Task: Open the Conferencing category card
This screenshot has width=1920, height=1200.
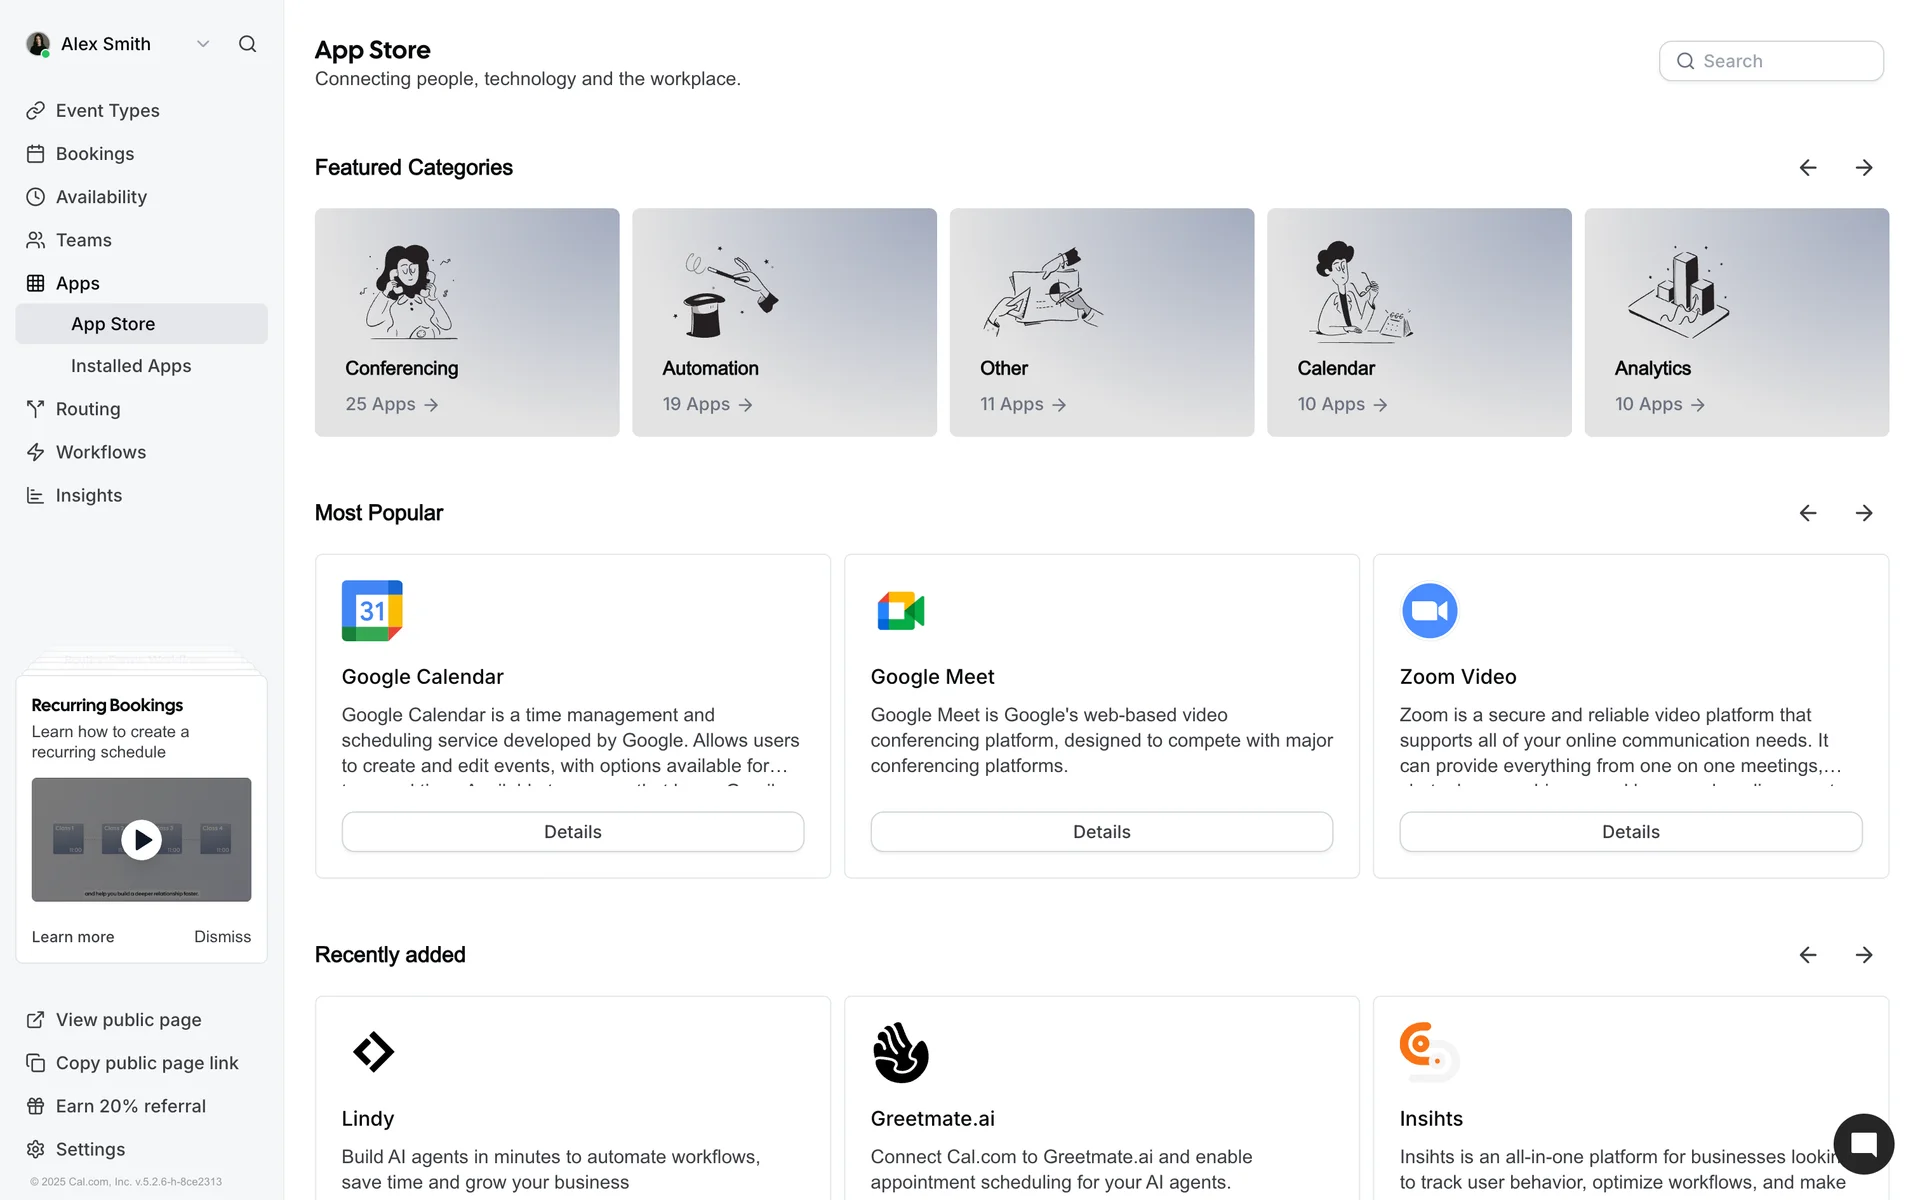Action: (x=467, y=322)
